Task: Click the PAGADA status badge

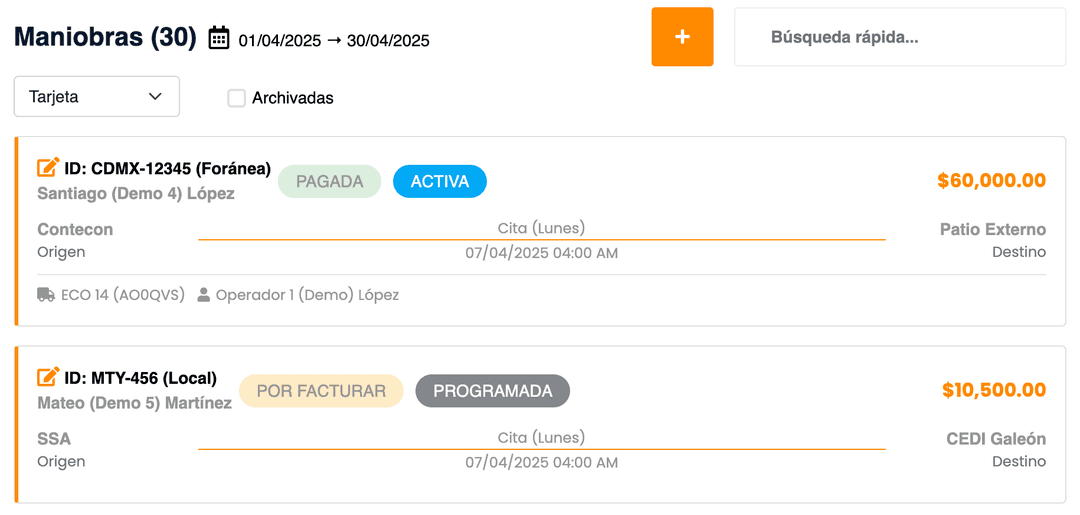Action: pos(329,182)
